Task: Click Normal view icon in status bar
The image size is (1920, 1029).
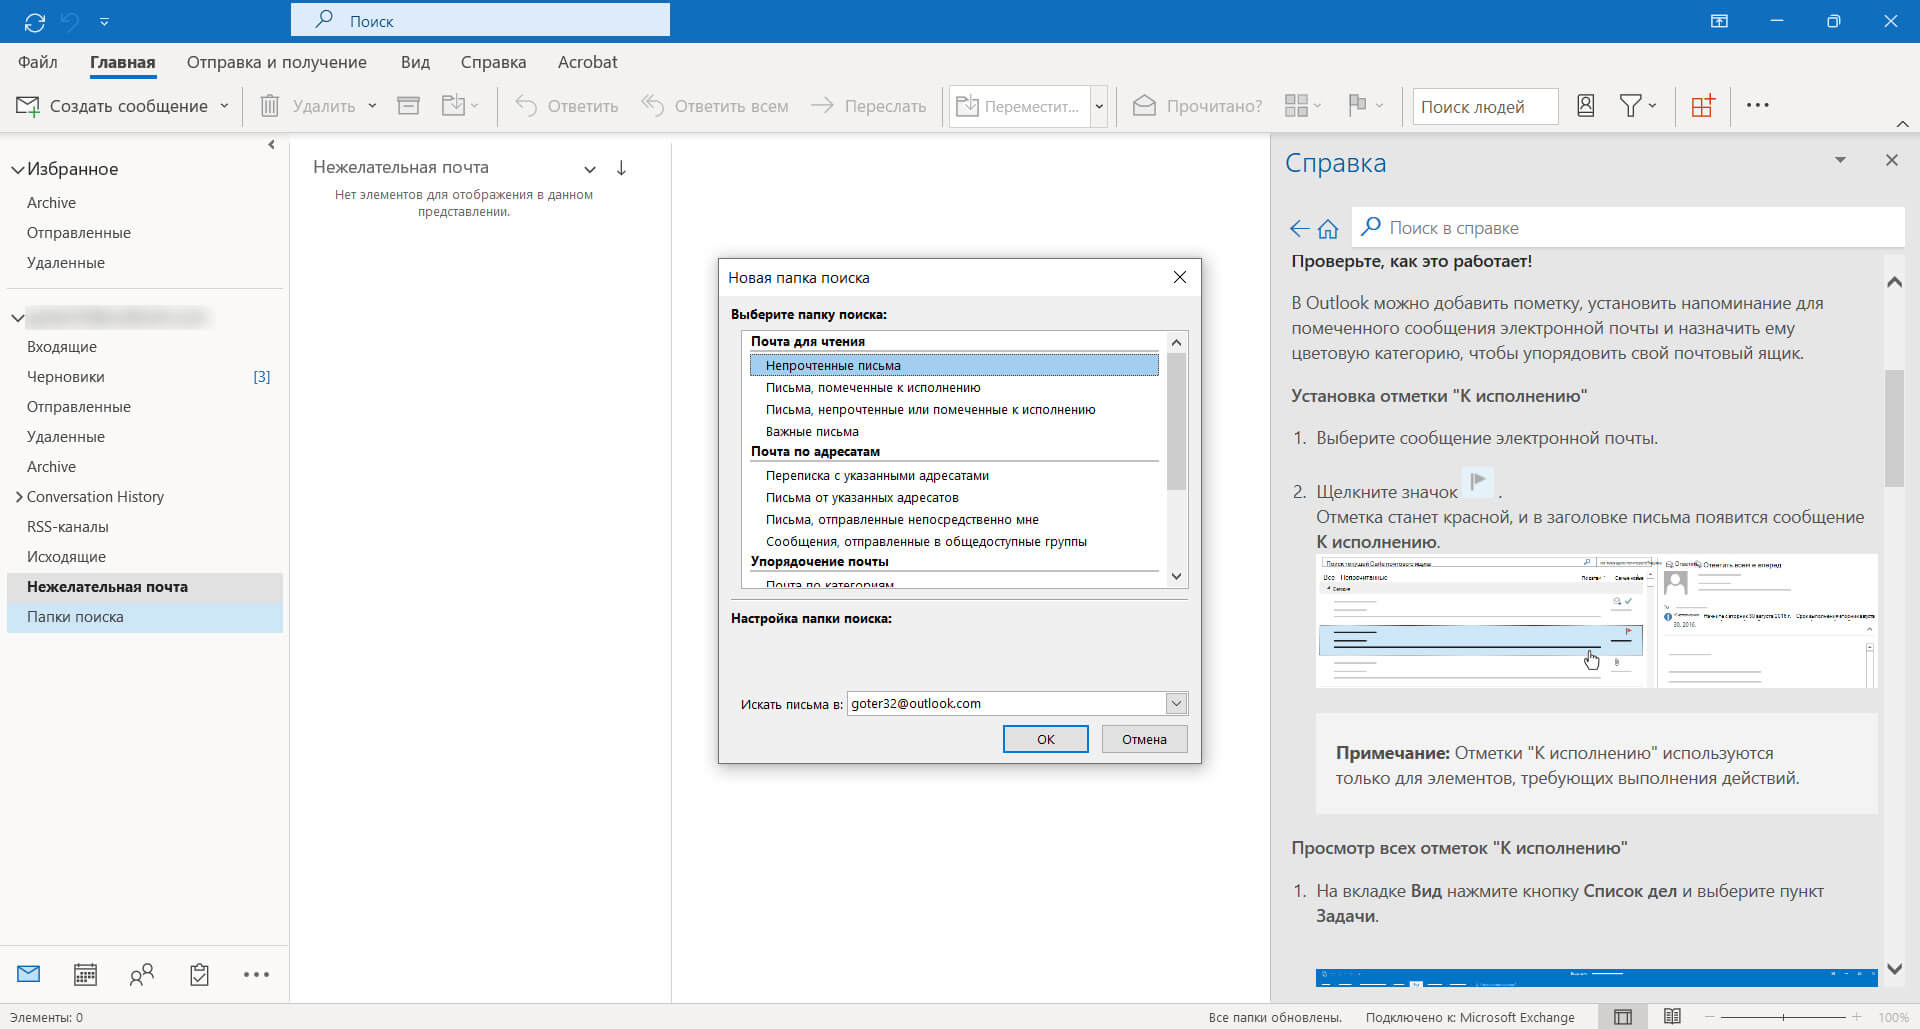Action: (x=1623, y=1017)
